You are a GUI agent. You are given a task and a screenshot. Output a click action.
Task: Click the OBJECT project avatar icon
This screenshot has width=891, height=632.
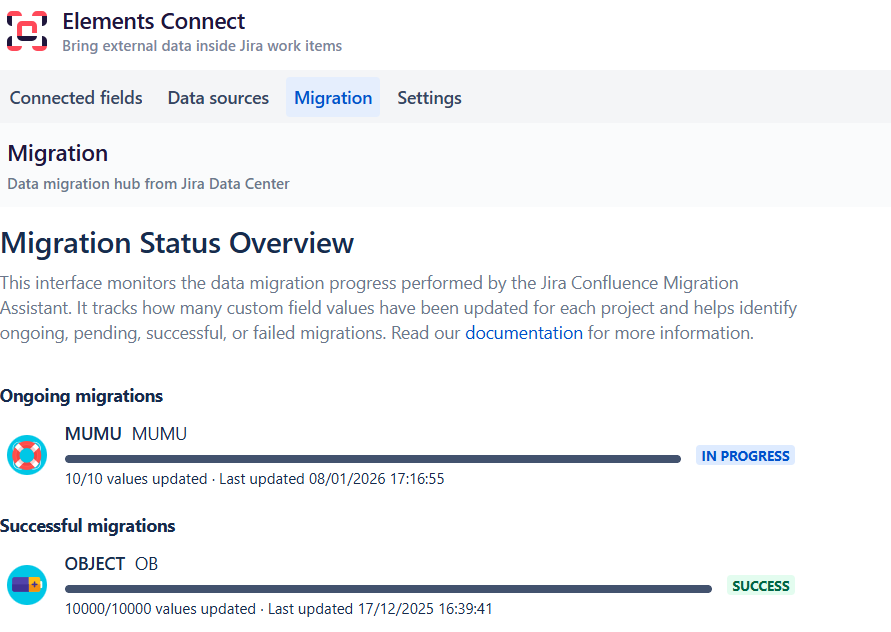point(26,585)
